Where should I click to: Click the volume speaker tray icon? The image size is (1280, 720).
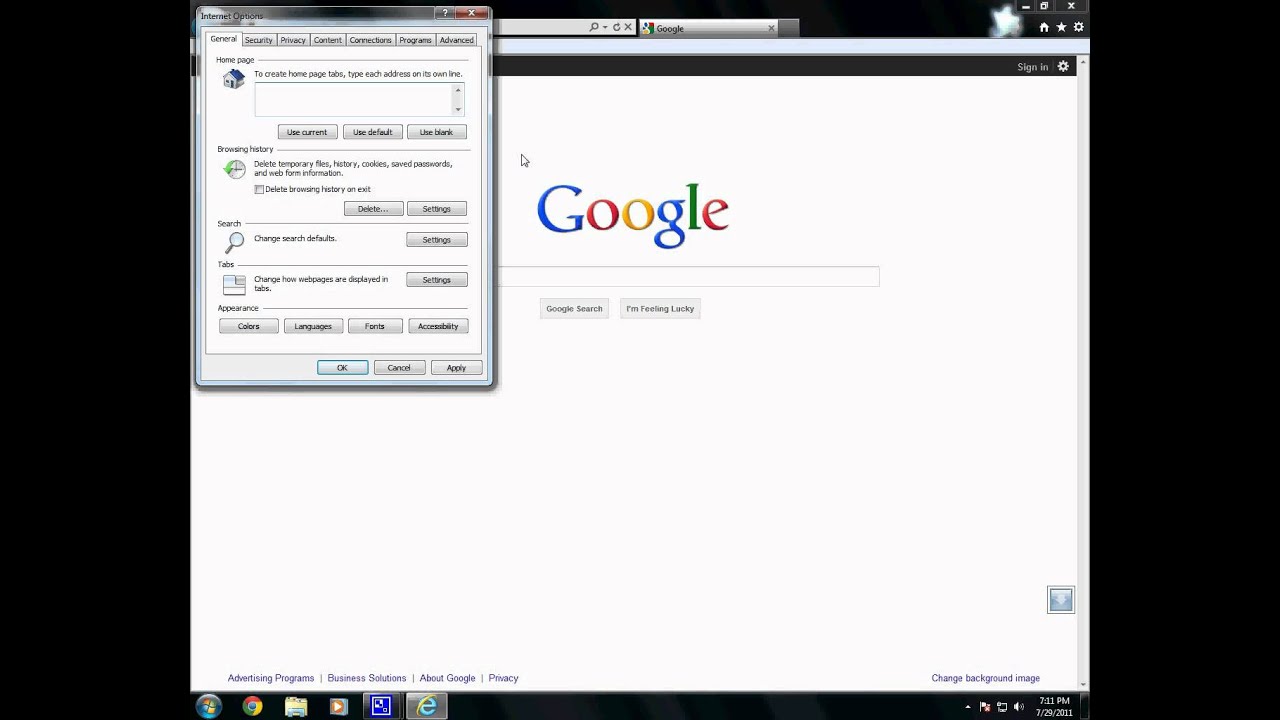pos(1019,707)
